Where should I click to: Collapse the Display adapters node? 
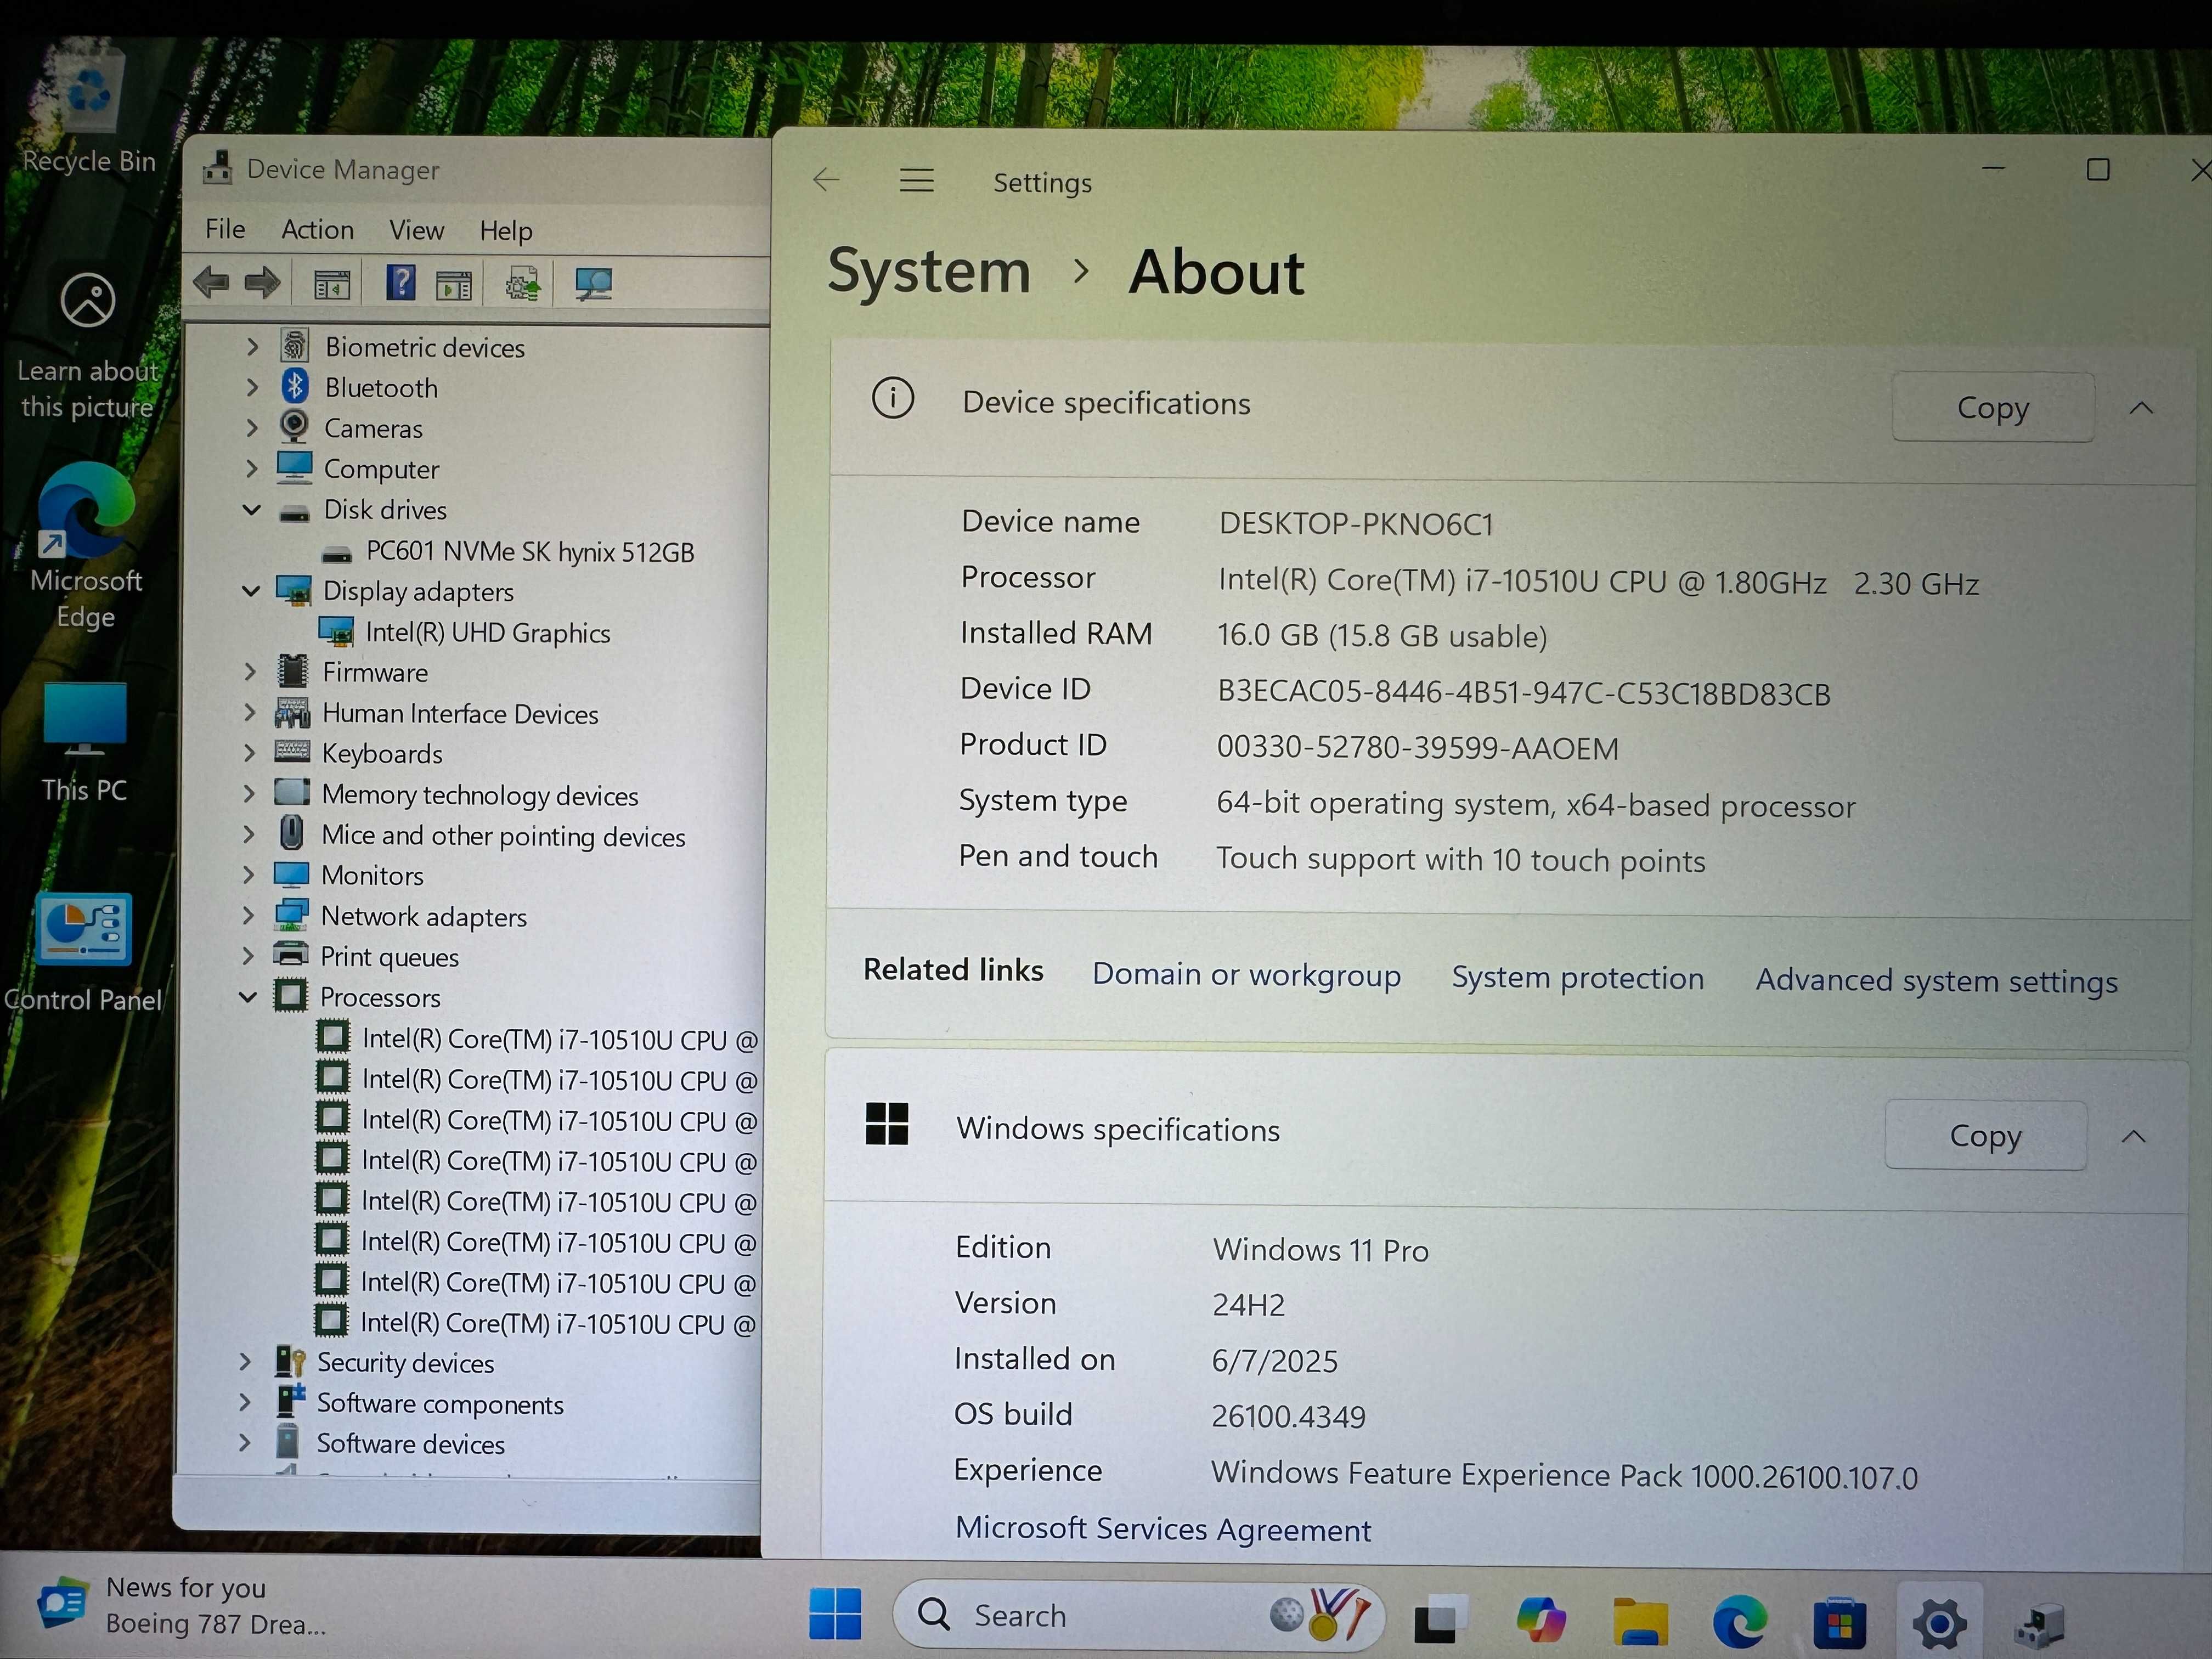[251, 591]
